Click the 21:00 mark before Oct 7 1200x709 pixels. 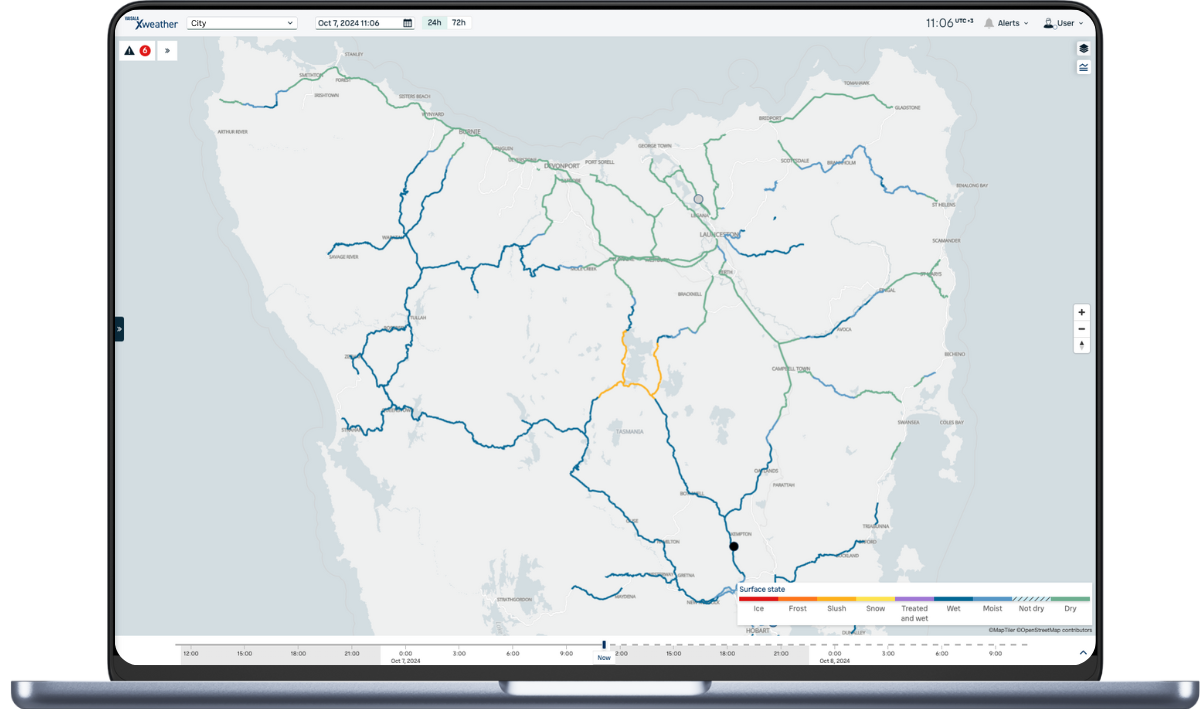coord(352,653)
